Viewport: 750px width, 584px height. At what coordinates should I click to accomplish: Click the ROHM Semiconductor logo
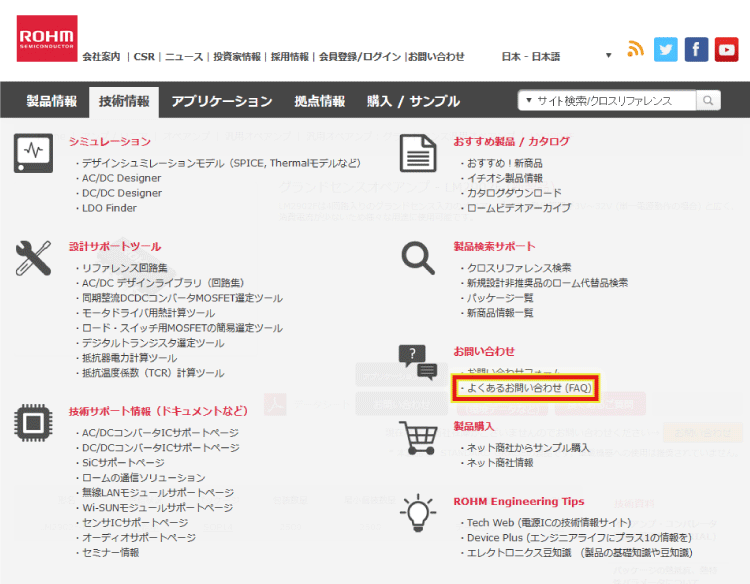click(47, 38)
